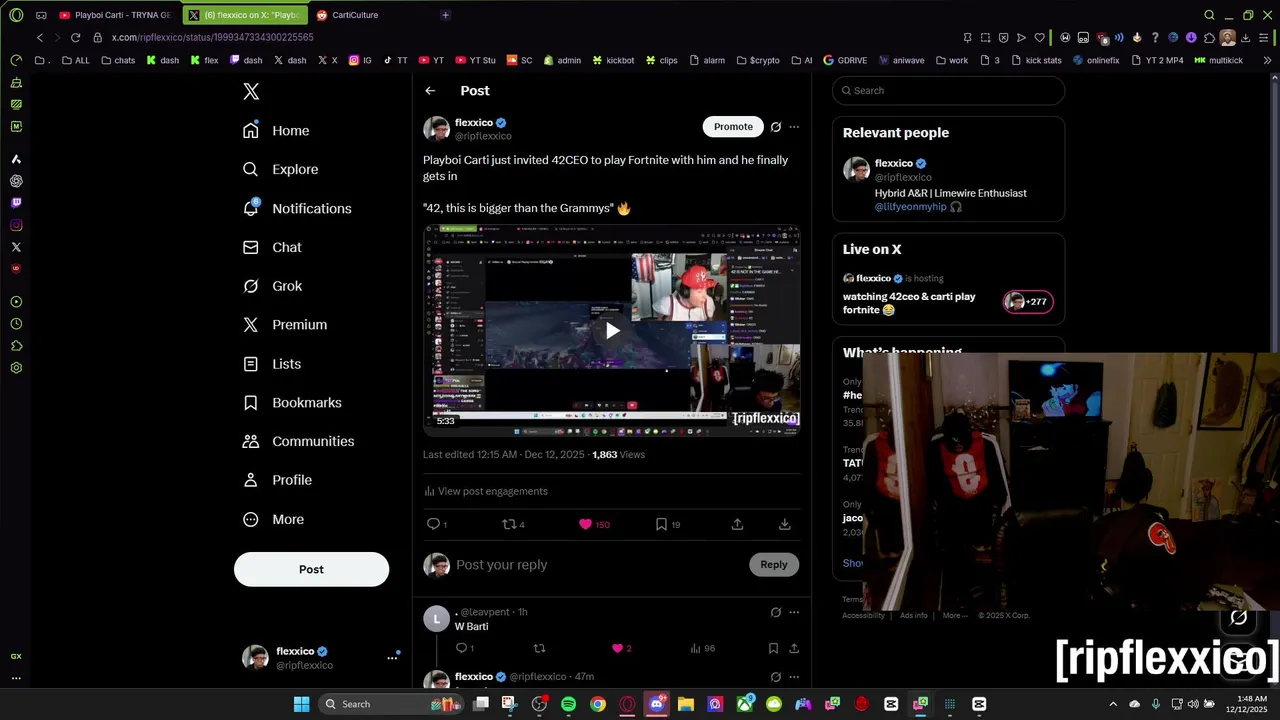Click Windows Start button

[x=301, y=704]
